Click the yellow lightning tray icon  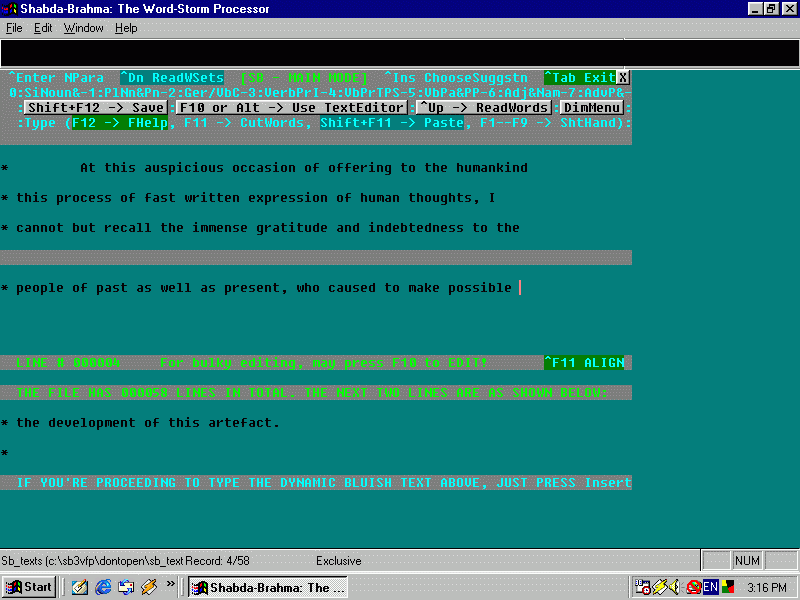pyautogui.click(x=659, y=587)
